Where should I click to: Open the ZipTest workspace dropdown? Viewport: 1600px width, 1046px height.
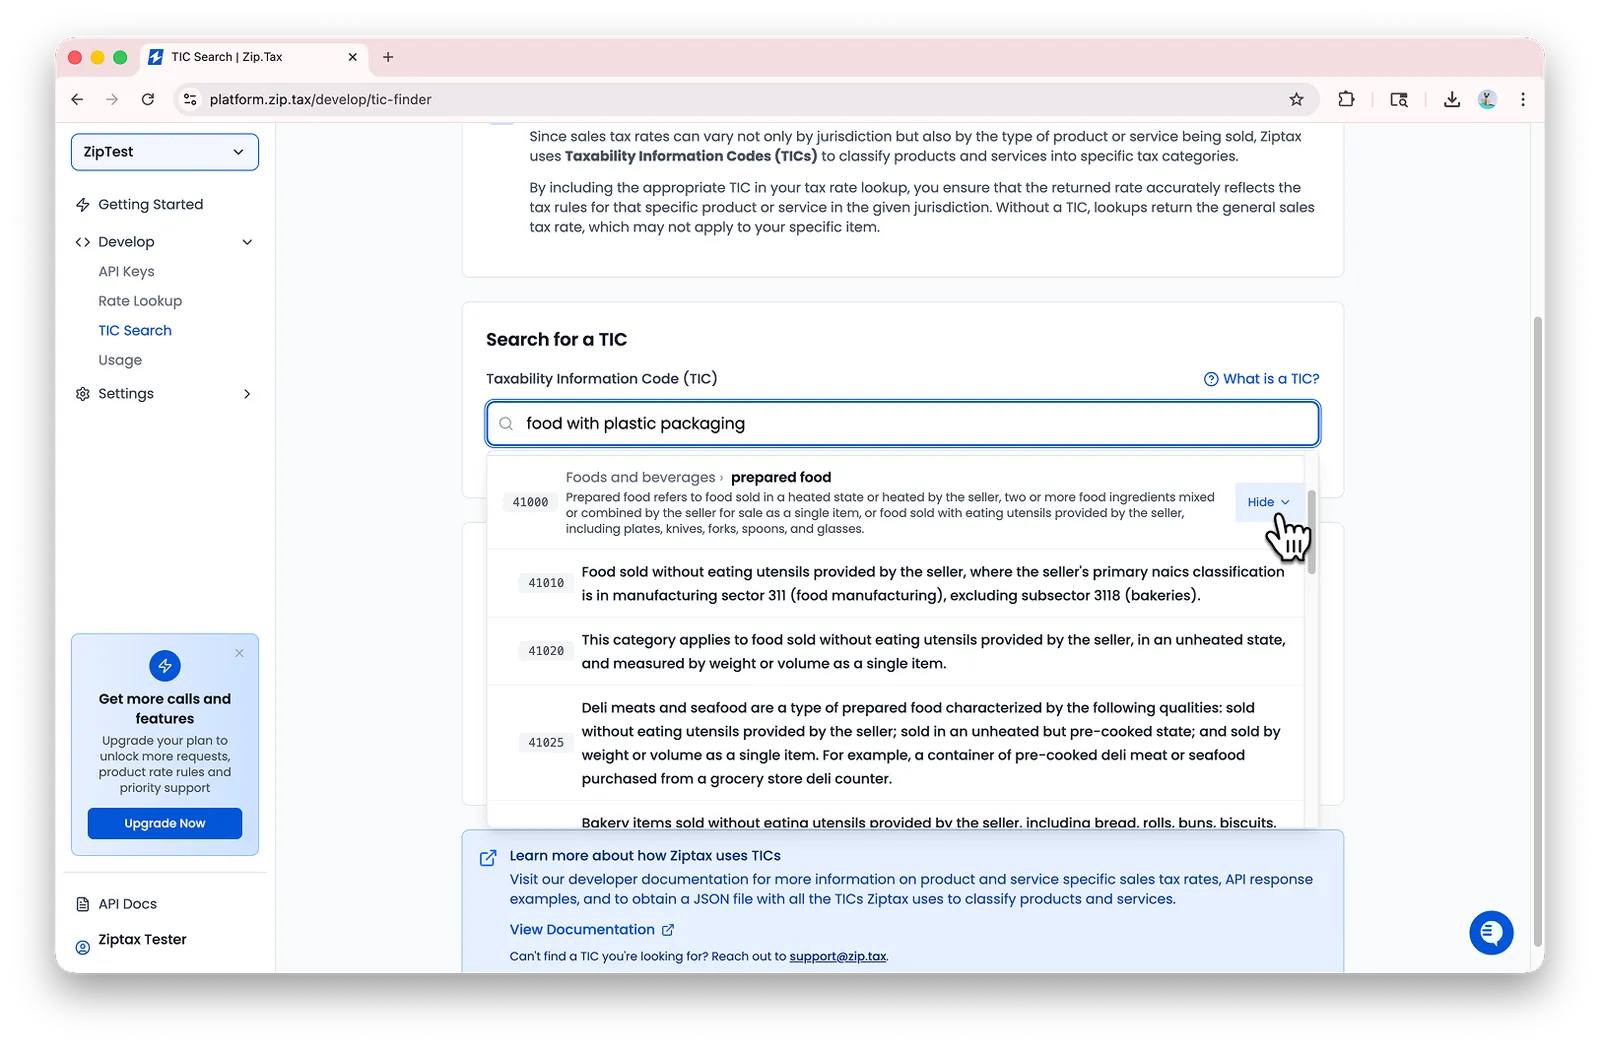click(x=165, y=152)
